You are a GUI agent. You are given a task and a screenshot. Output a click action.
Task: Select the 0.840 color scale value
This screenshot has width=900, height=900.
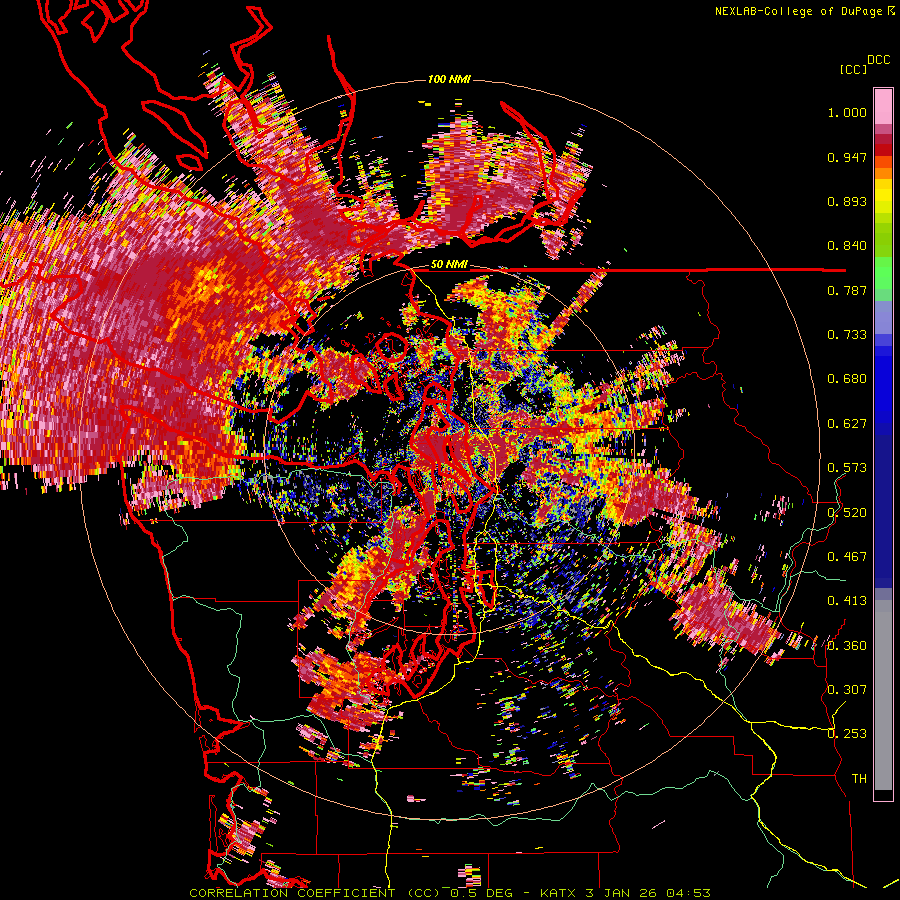[847, 246]
